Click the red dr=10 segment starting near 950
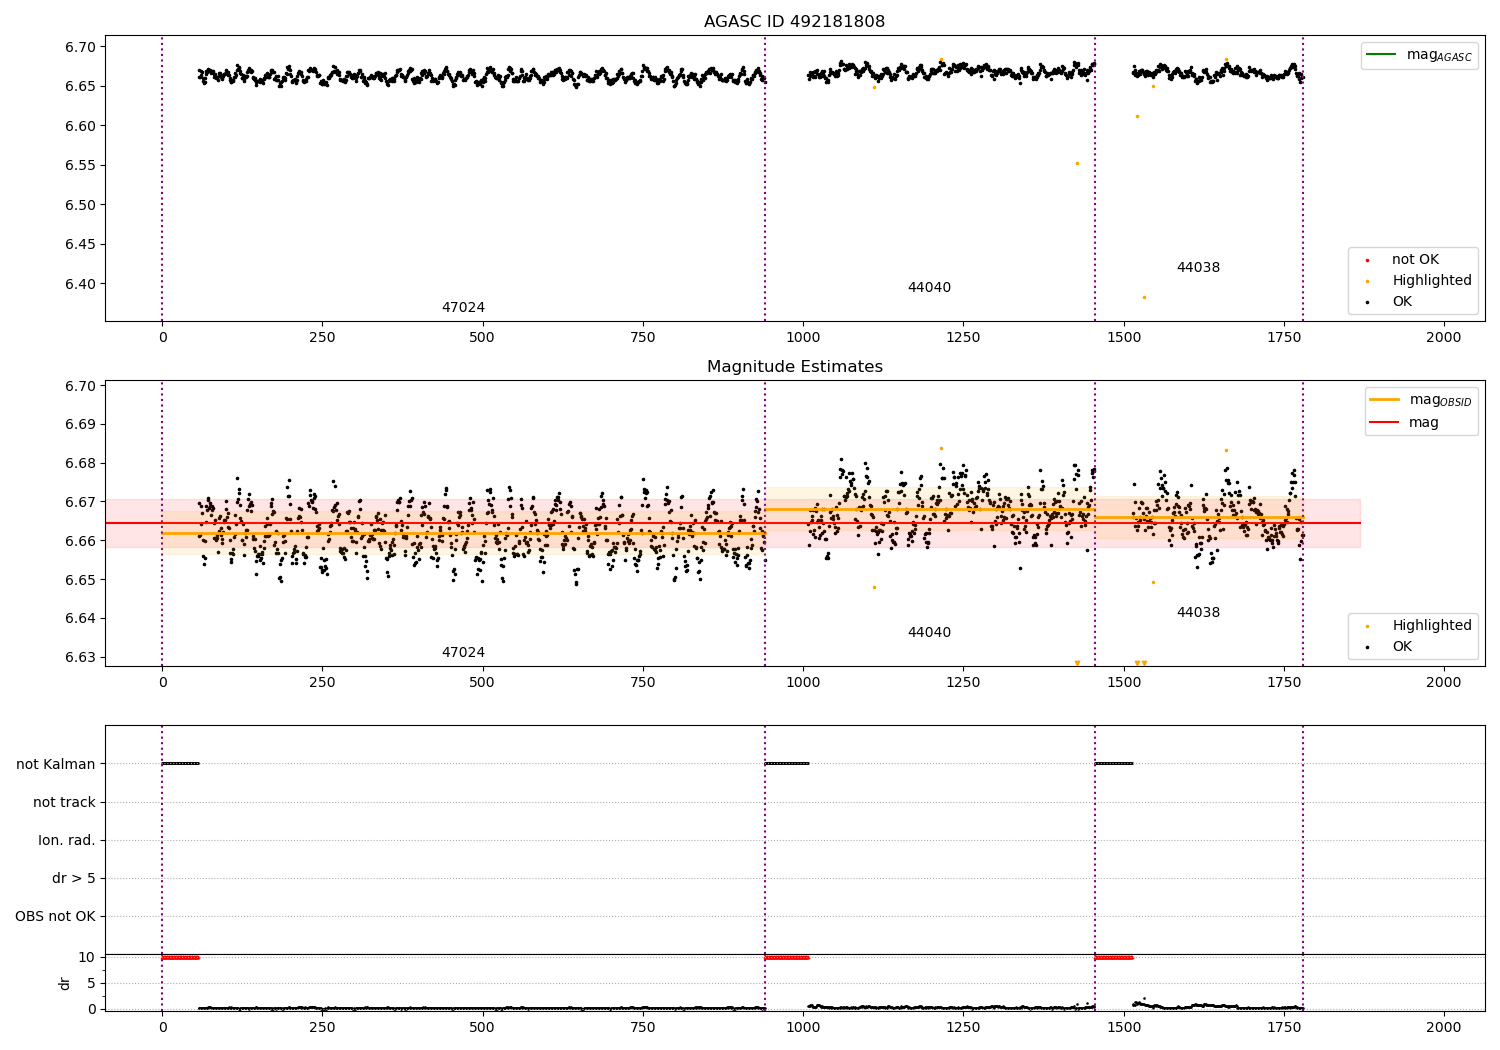1500x1050 pixels. 787,957
